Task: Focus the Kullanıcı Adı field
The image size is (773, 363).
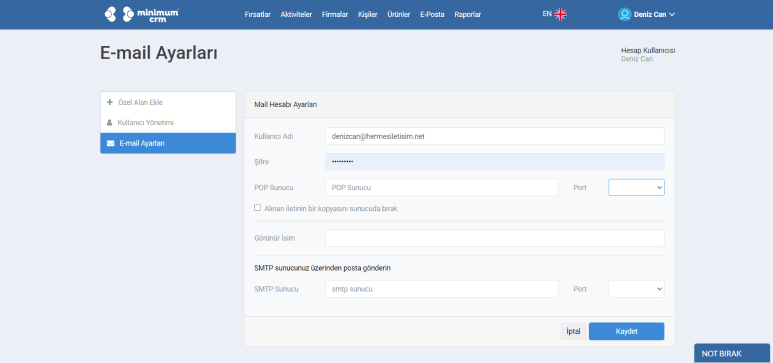Action: coord(494,136)
